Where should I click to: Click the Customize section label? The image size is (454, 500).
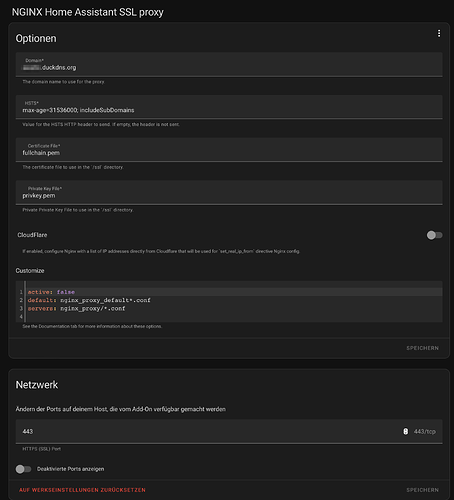(x=30, y=271)
